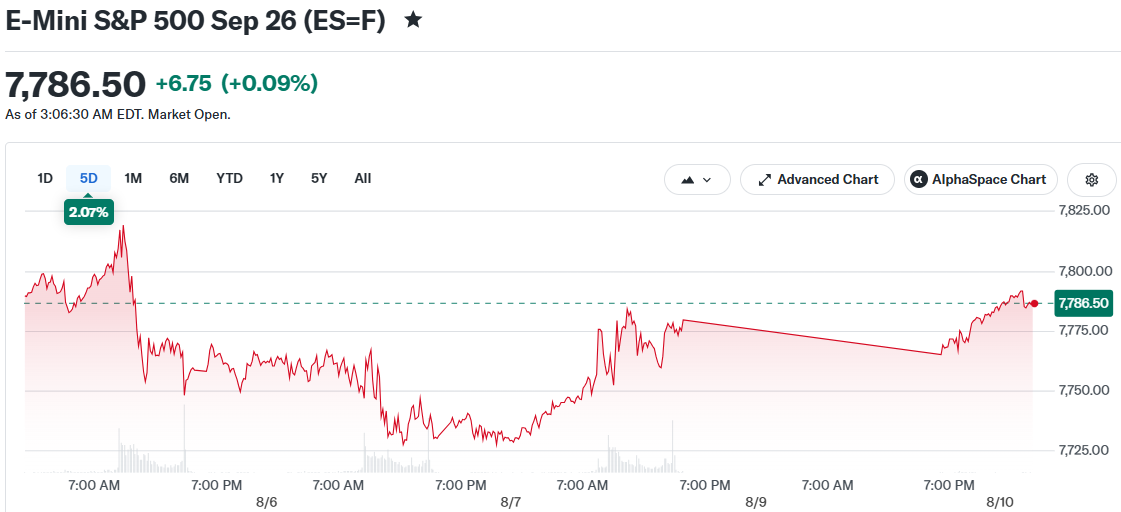Click the 7,825.00 axis label

tap(1083, 211)
